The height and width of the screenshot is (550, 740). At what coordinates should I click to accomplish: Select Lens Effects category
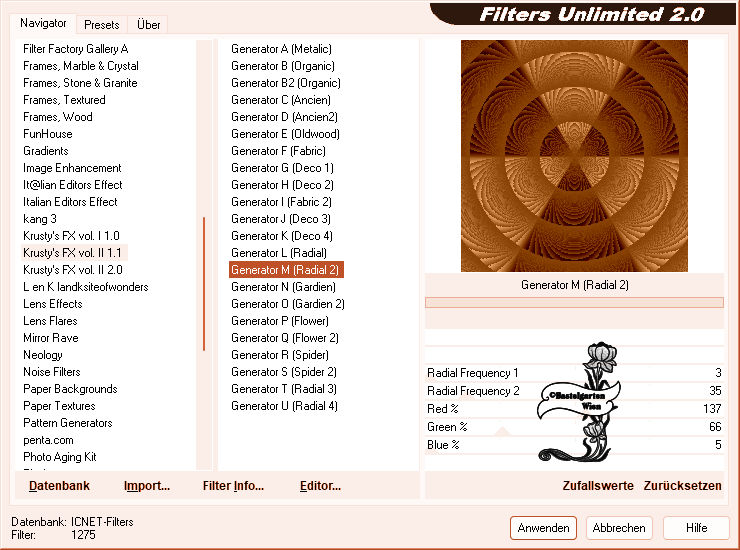53,304
